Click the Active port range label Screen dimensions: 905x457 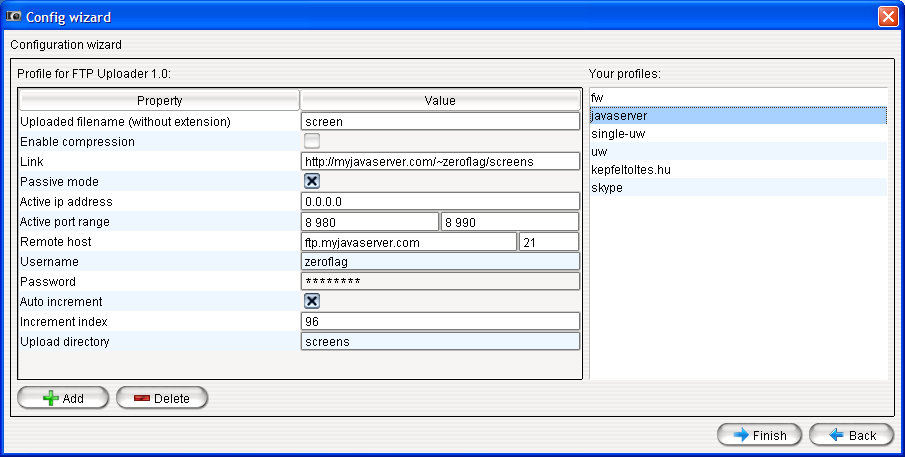(65, 222)
